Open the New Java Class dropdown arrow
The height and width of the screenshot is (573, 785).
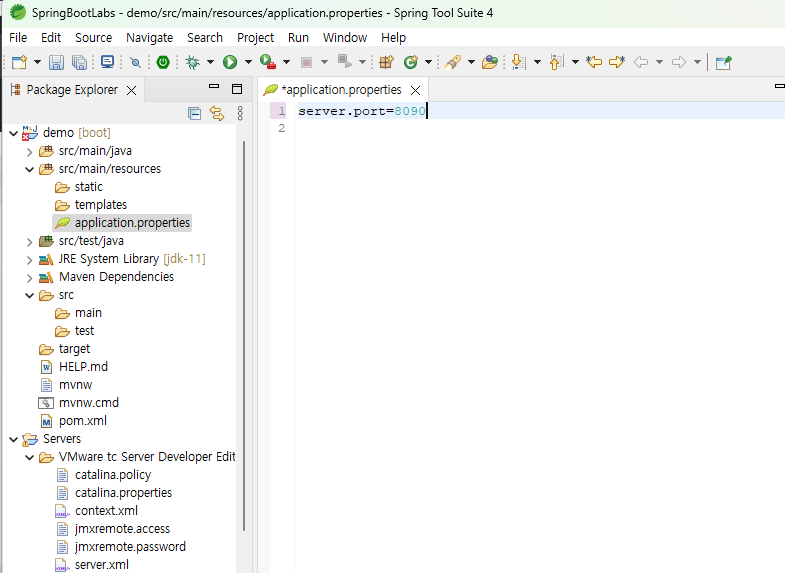pyautogui.click(x=429, y=62)
